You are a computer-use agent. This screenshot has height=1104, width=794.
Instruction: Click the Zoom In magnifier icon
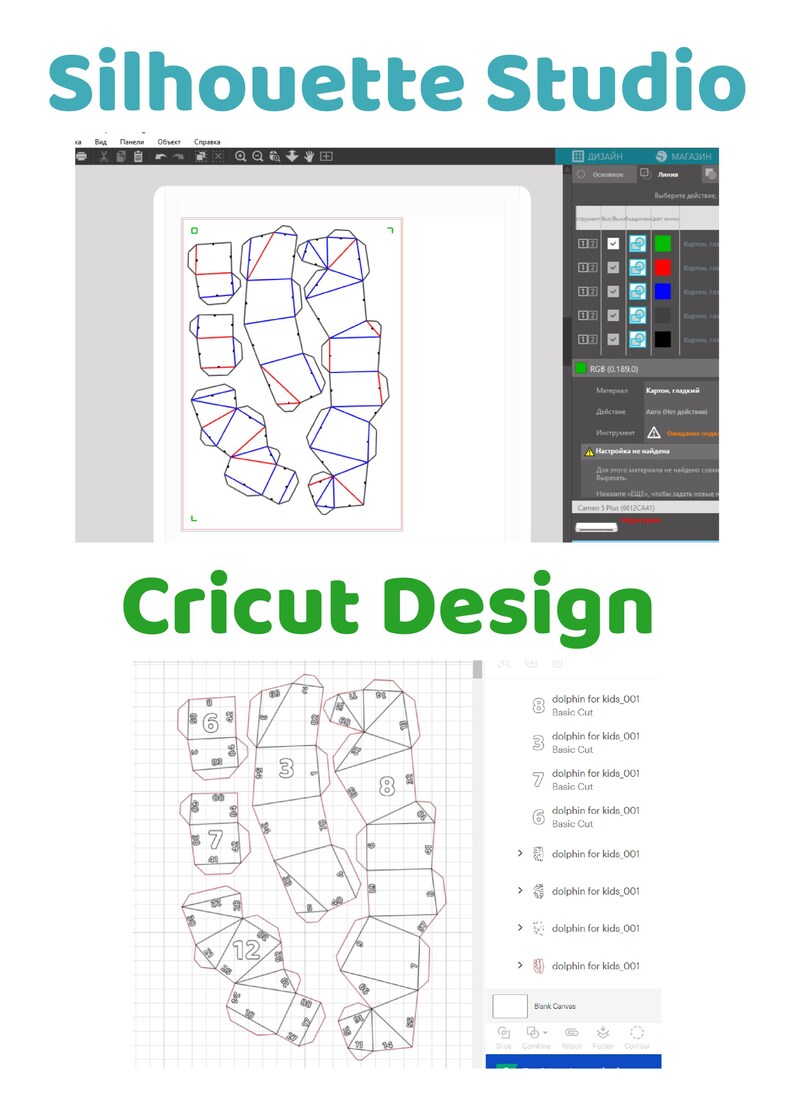tap(241, 156)
